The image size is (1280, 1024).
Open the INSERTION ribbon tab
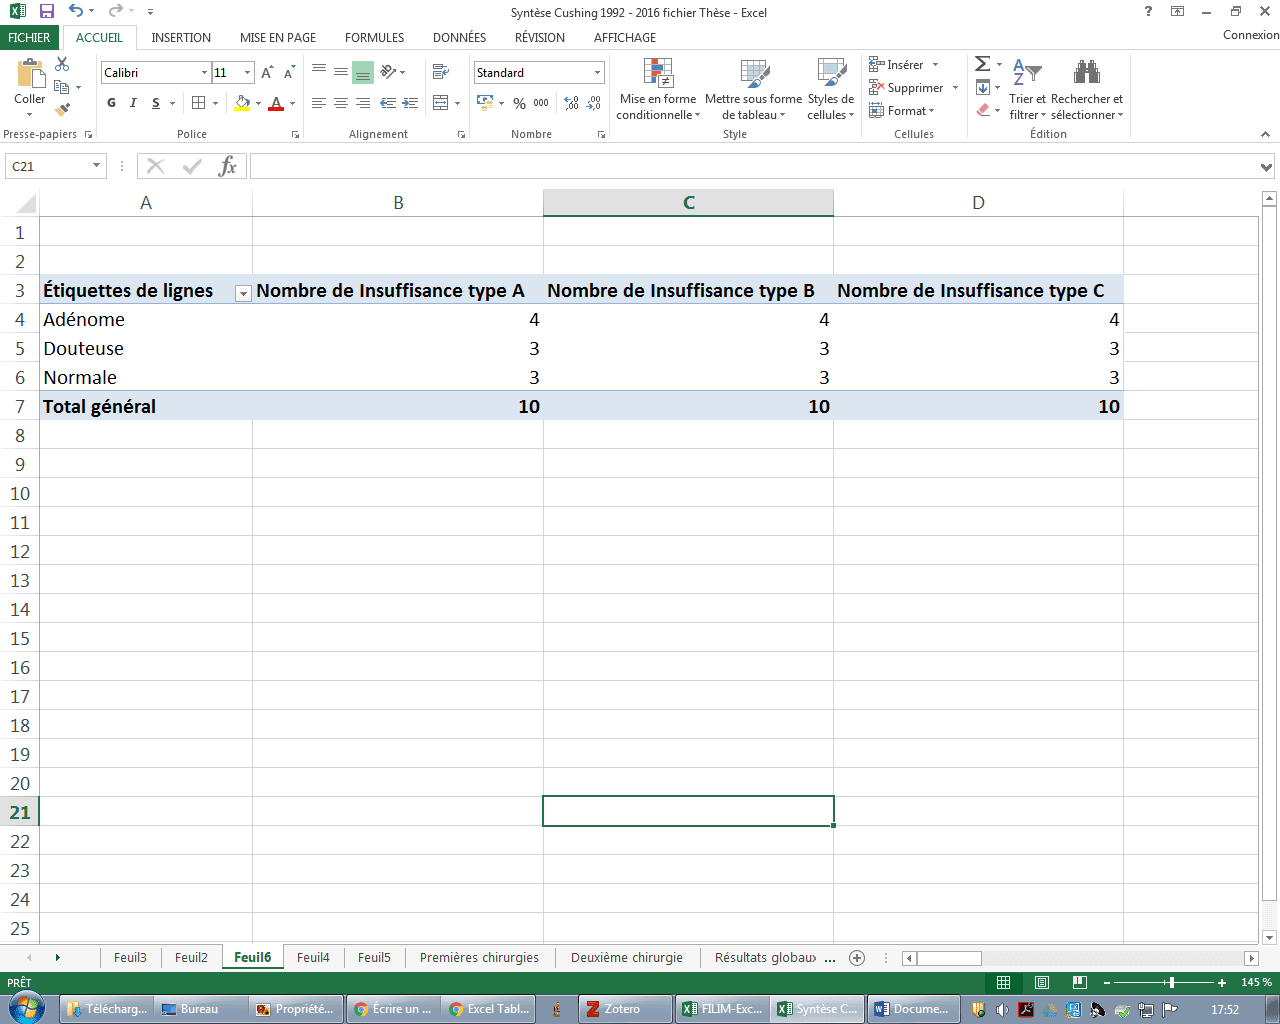pos(181,38)
